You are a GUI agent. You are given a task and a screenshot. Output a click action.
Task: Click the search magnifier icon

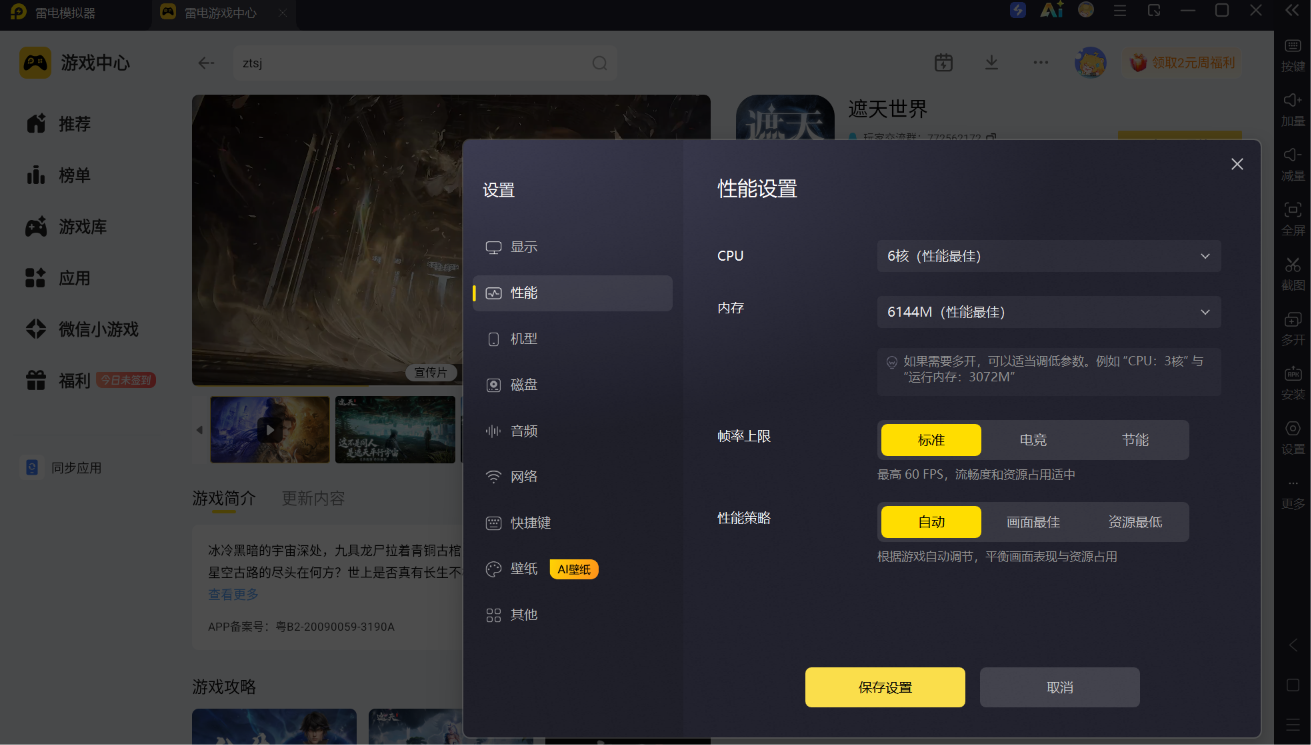(600, 63)
